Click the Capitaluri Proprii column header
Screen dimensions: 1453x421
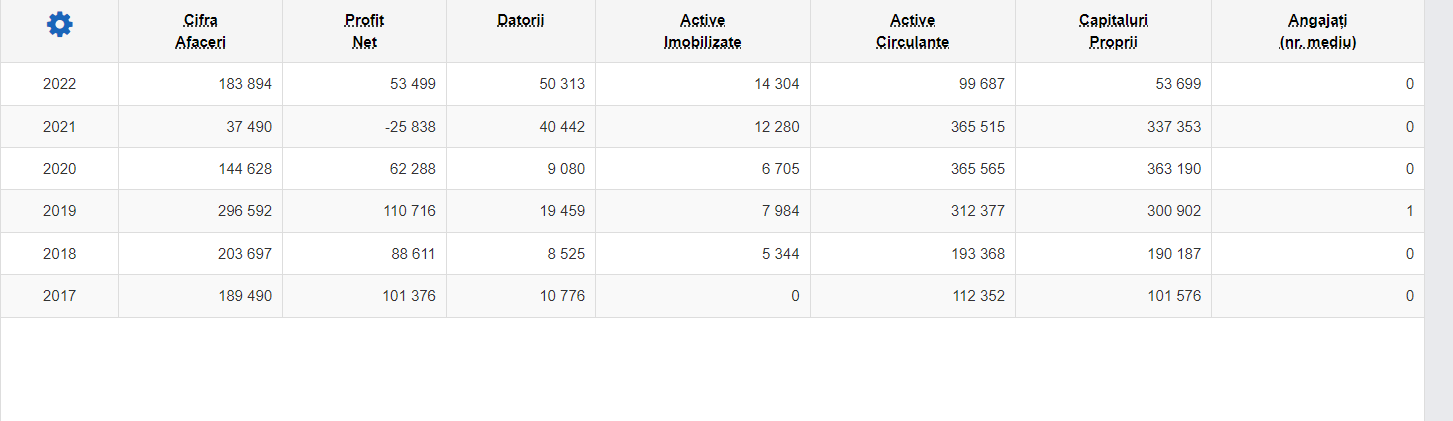pyautogui.click(x=1113, y=31)
